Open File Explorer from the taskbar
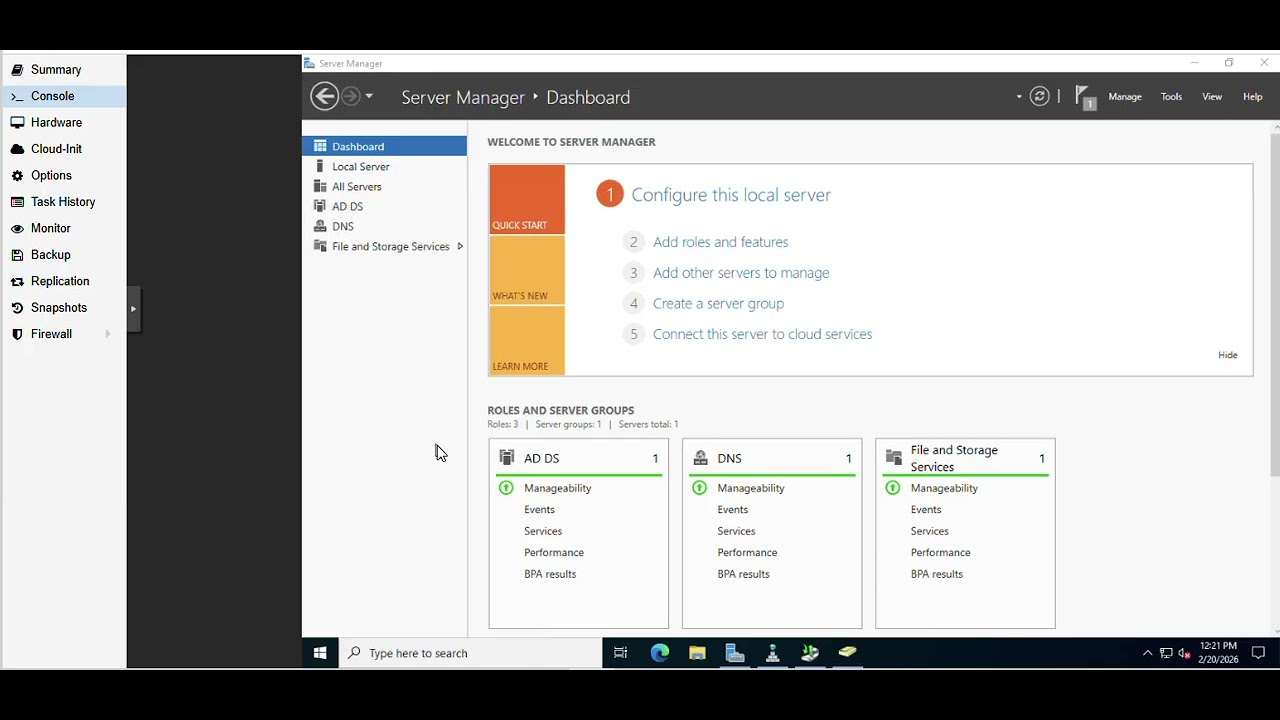The width and height of the screenshot is (1280, 720). coord(697,653)
